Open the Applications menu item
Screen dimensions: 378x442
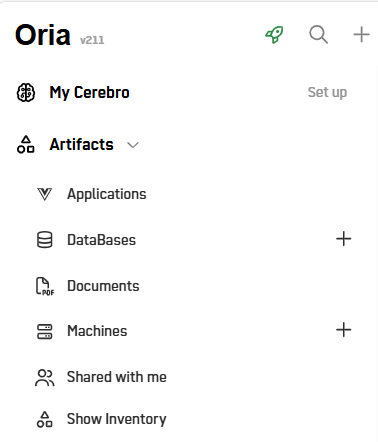[x=107, y=194]
